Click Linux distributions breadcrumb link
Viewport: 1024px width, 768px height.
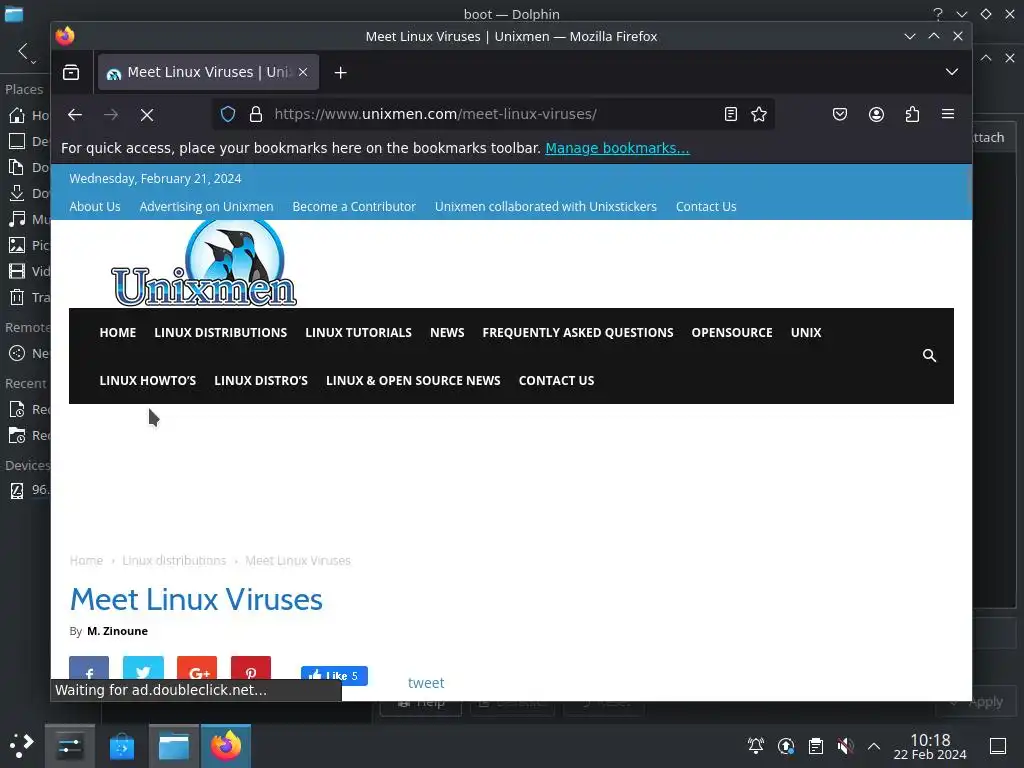174,560
